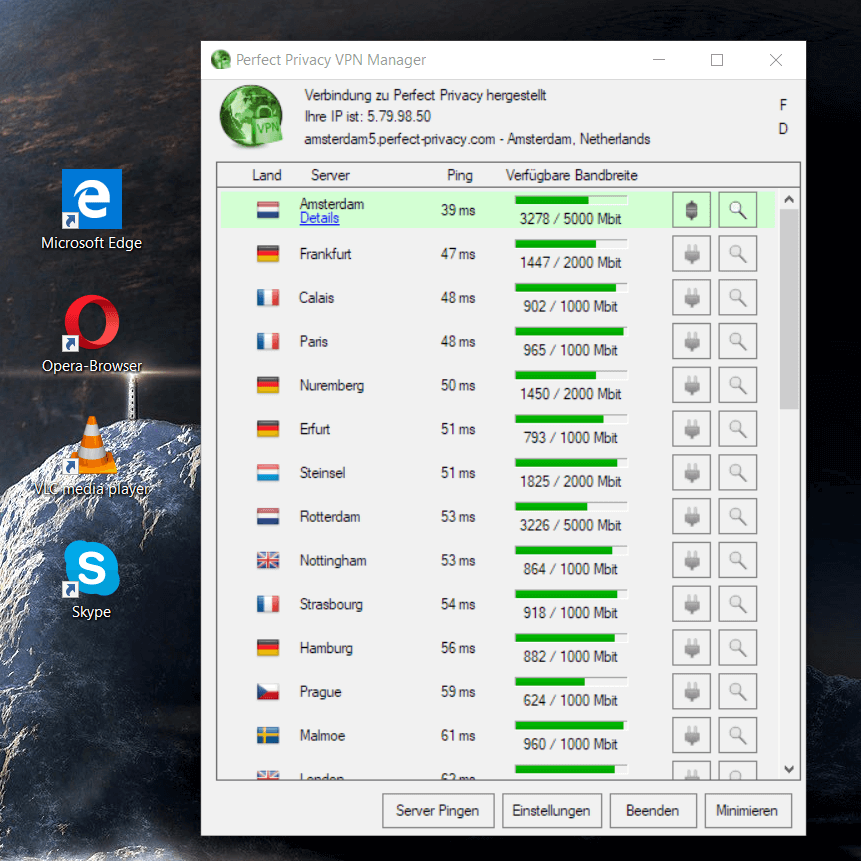Click the 39 ms ping value

pyautogui.click(x=458, y=210)
